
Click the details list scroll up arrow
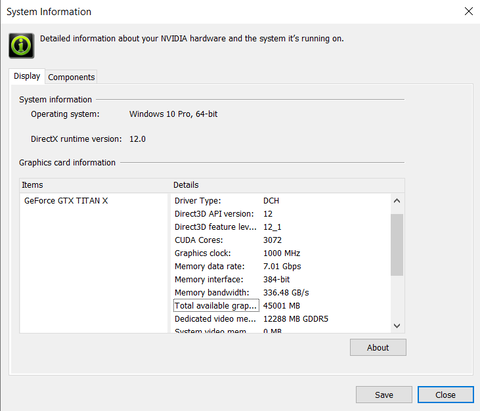(397, 201)
